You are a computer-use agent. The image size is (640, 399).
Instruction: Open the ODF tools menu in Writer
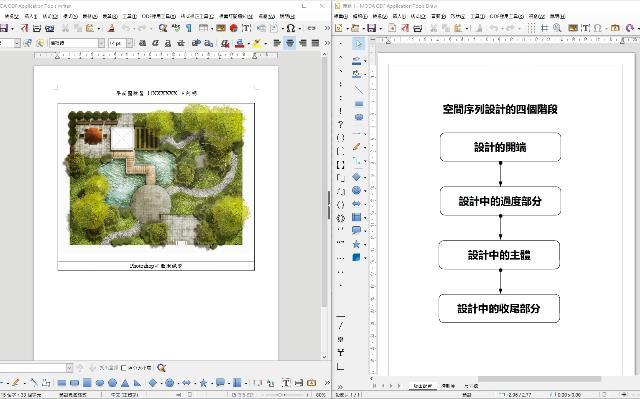pyautogui.click(x=159, y=16)
